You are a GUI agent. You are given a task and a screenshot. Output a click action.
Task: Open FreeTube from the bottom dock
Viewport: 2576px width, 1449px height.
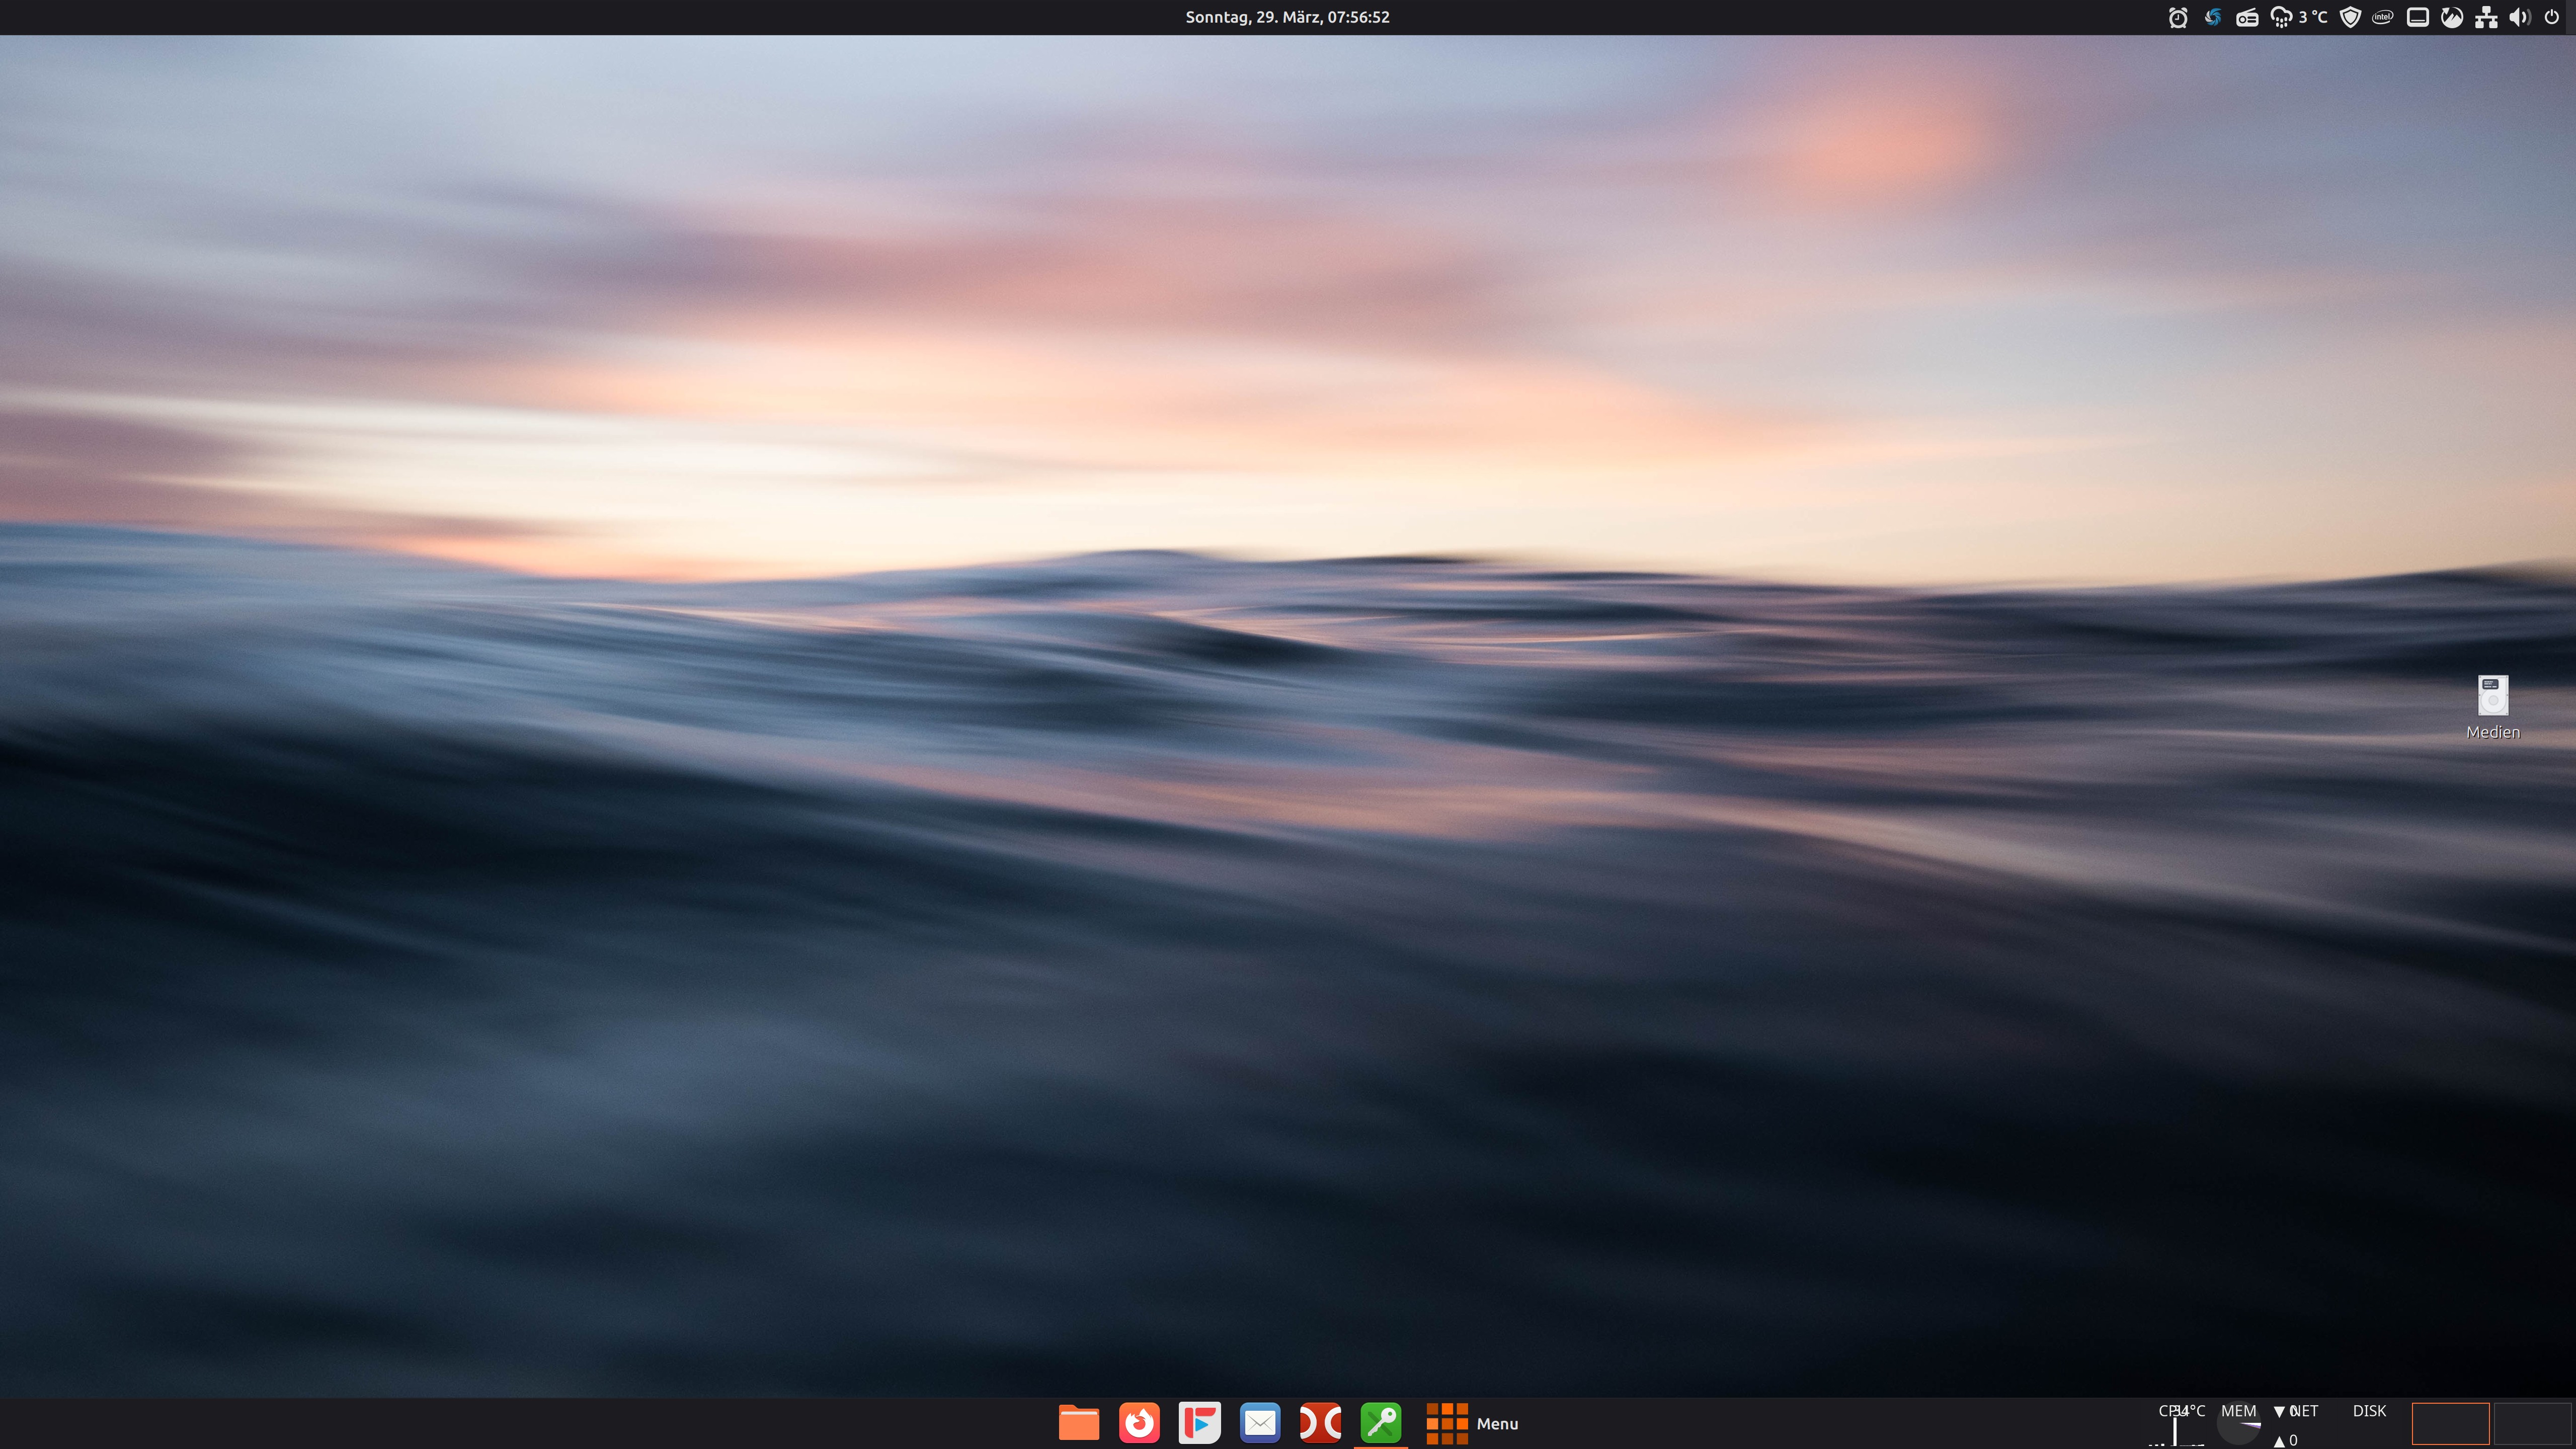tap(1199, 1423)
